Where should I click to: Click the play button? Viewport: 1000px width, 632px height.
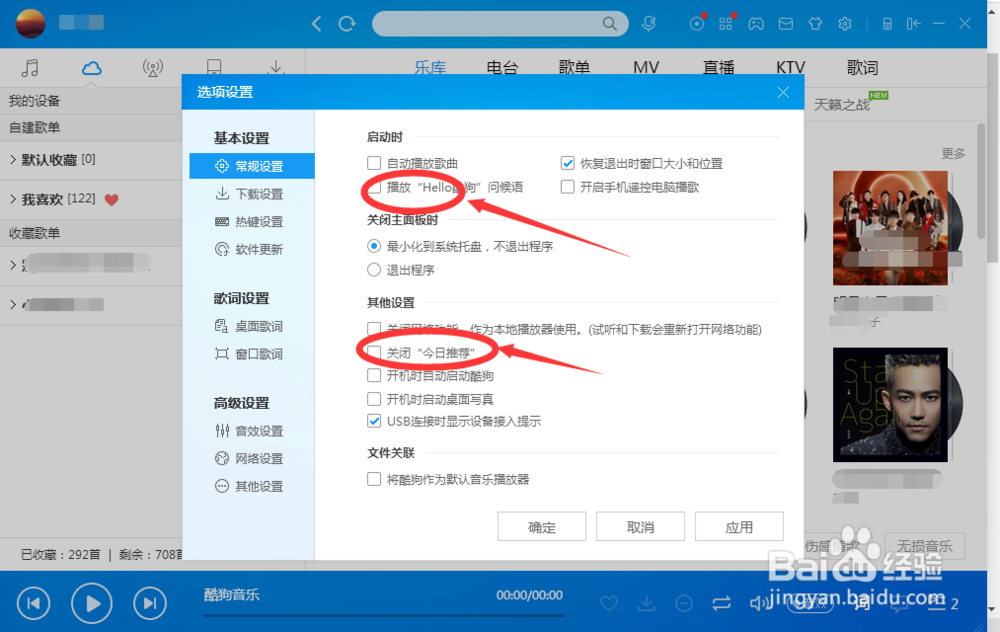[x=92, y=603]
